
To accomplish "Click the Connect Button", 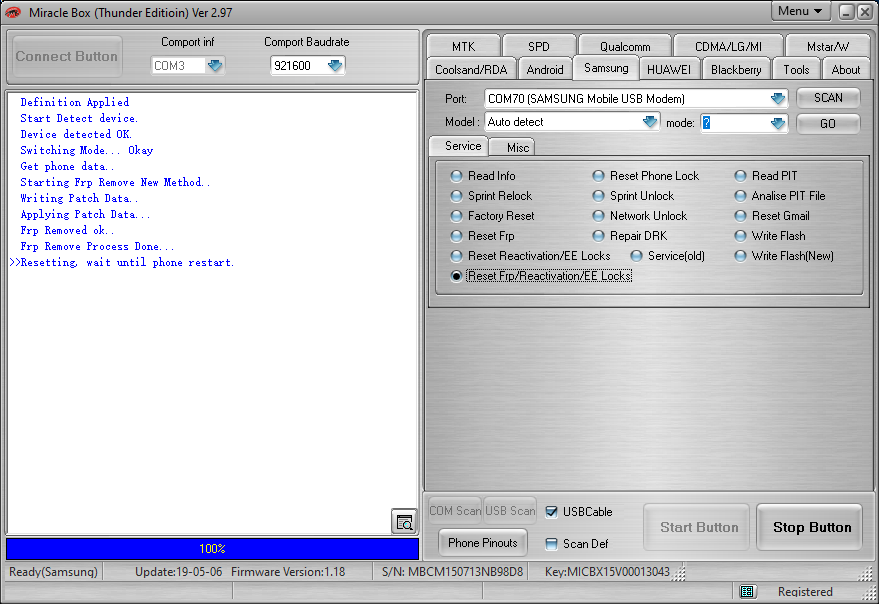I will [67, 56].
